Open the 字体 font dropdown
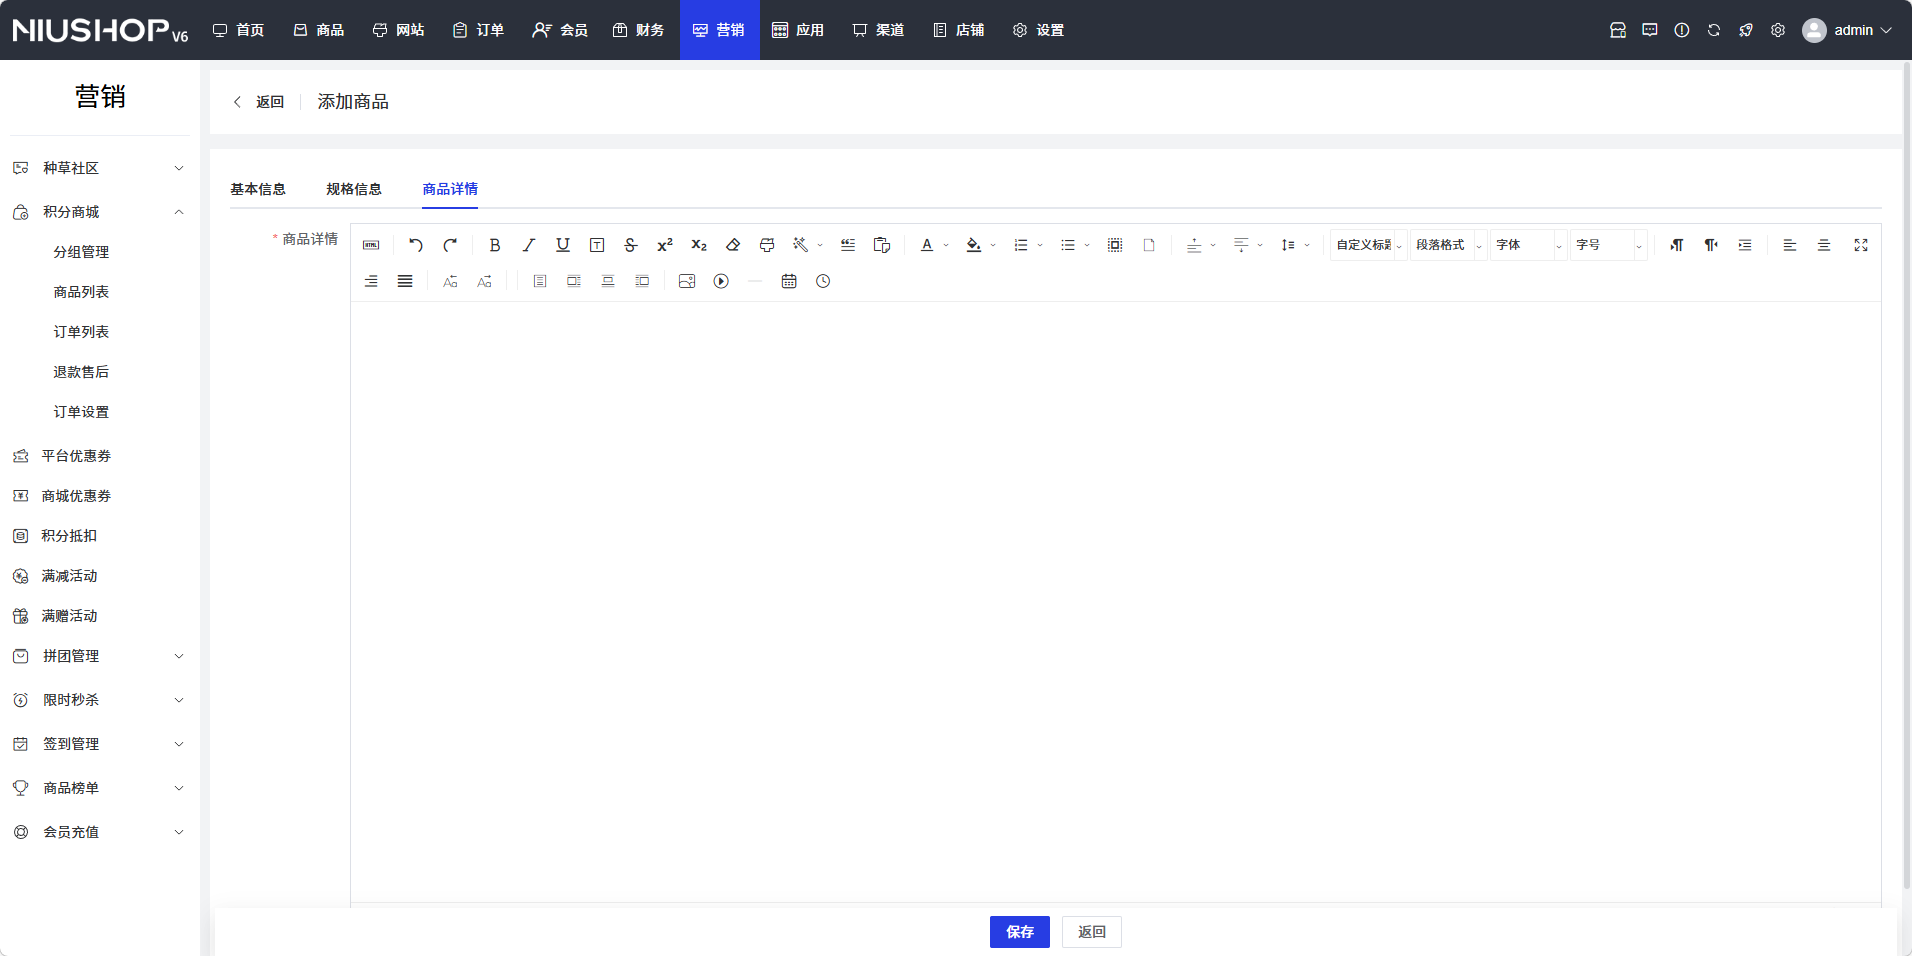This screenshot has height=956, width=1912. [x=1528, y=245]
